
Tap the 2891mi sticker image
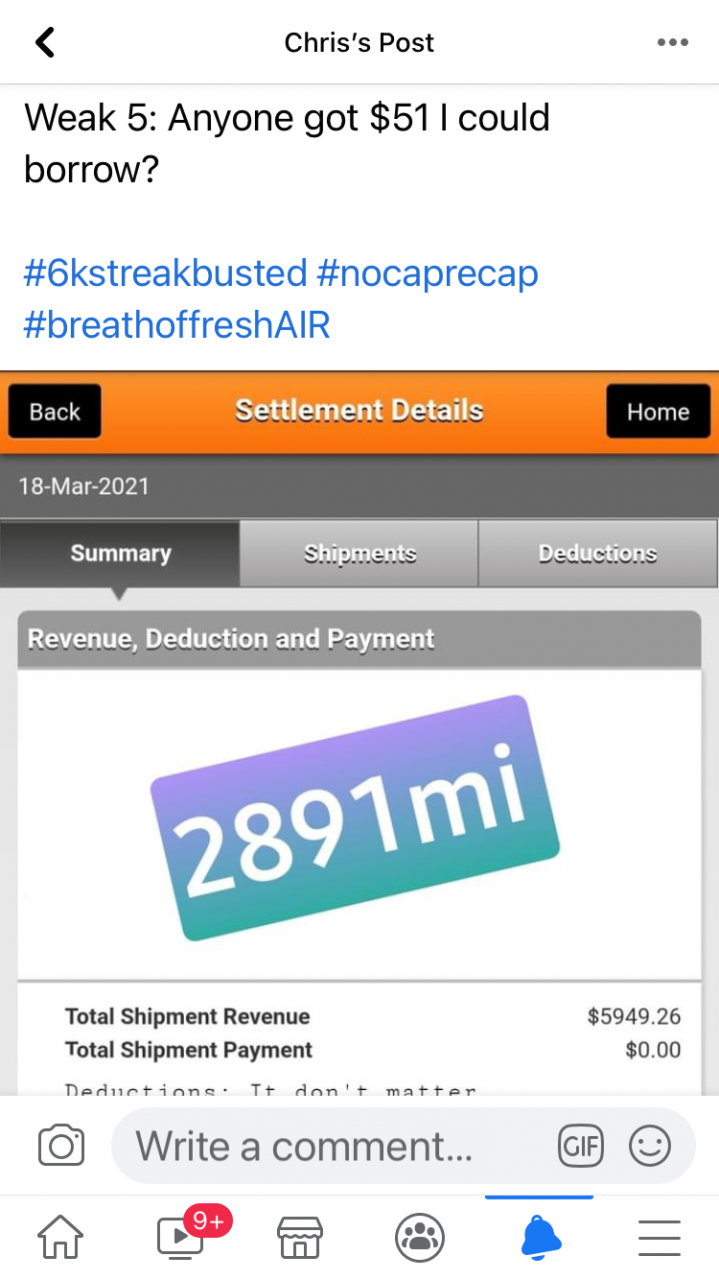354,817
